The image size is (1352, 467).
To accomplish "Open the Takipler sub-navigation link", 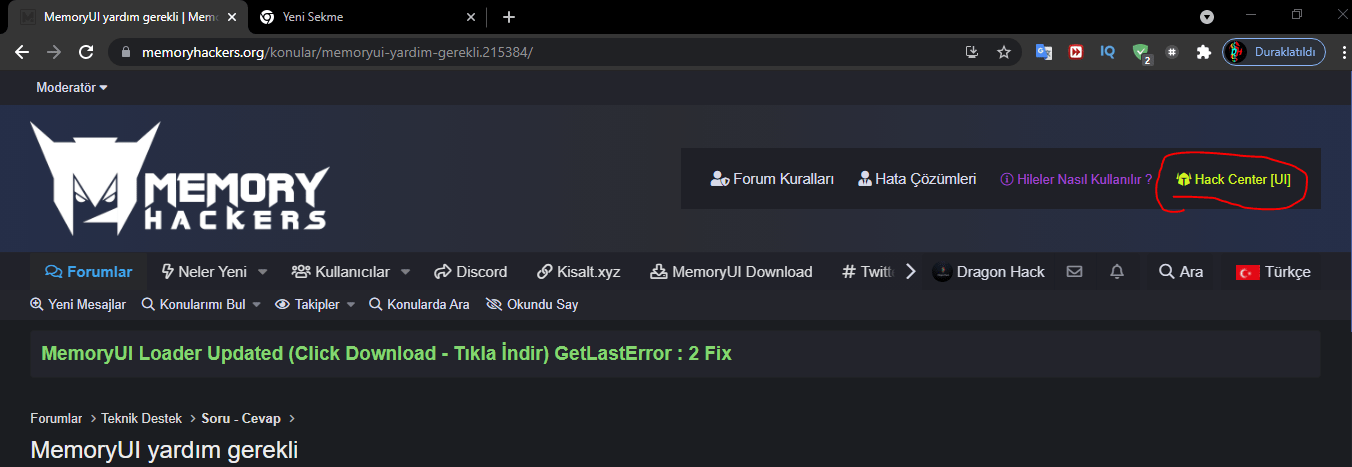I will [x=307, y=304].
